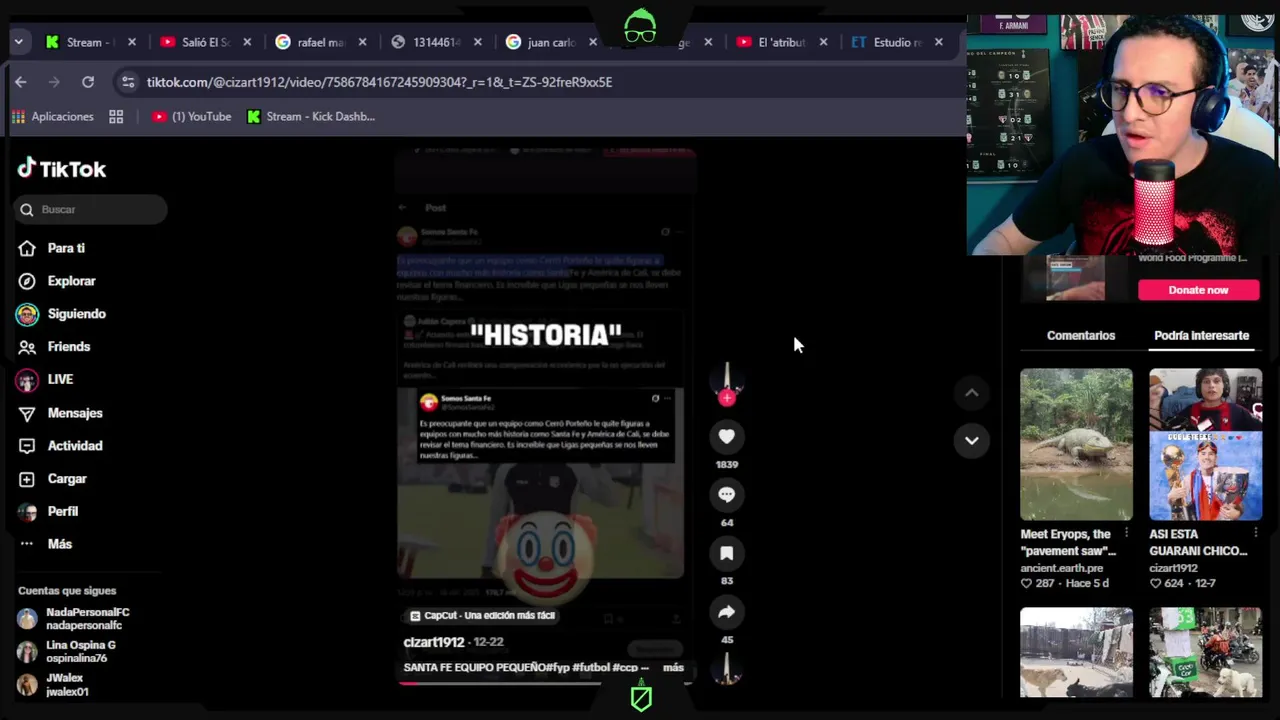Open the tab list dropdown chevron
The height and width of the screenshot is (720, 1280).
click(18, 42)
